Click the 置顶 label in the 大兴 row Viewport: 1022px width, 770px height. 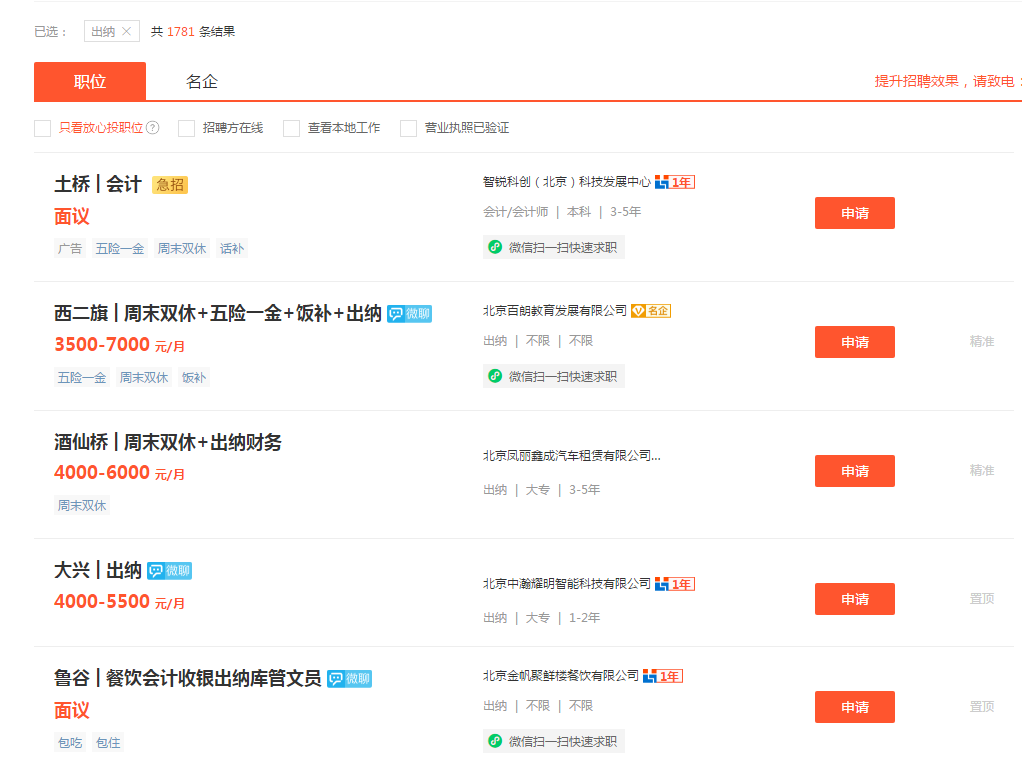[x=982, y=599]
